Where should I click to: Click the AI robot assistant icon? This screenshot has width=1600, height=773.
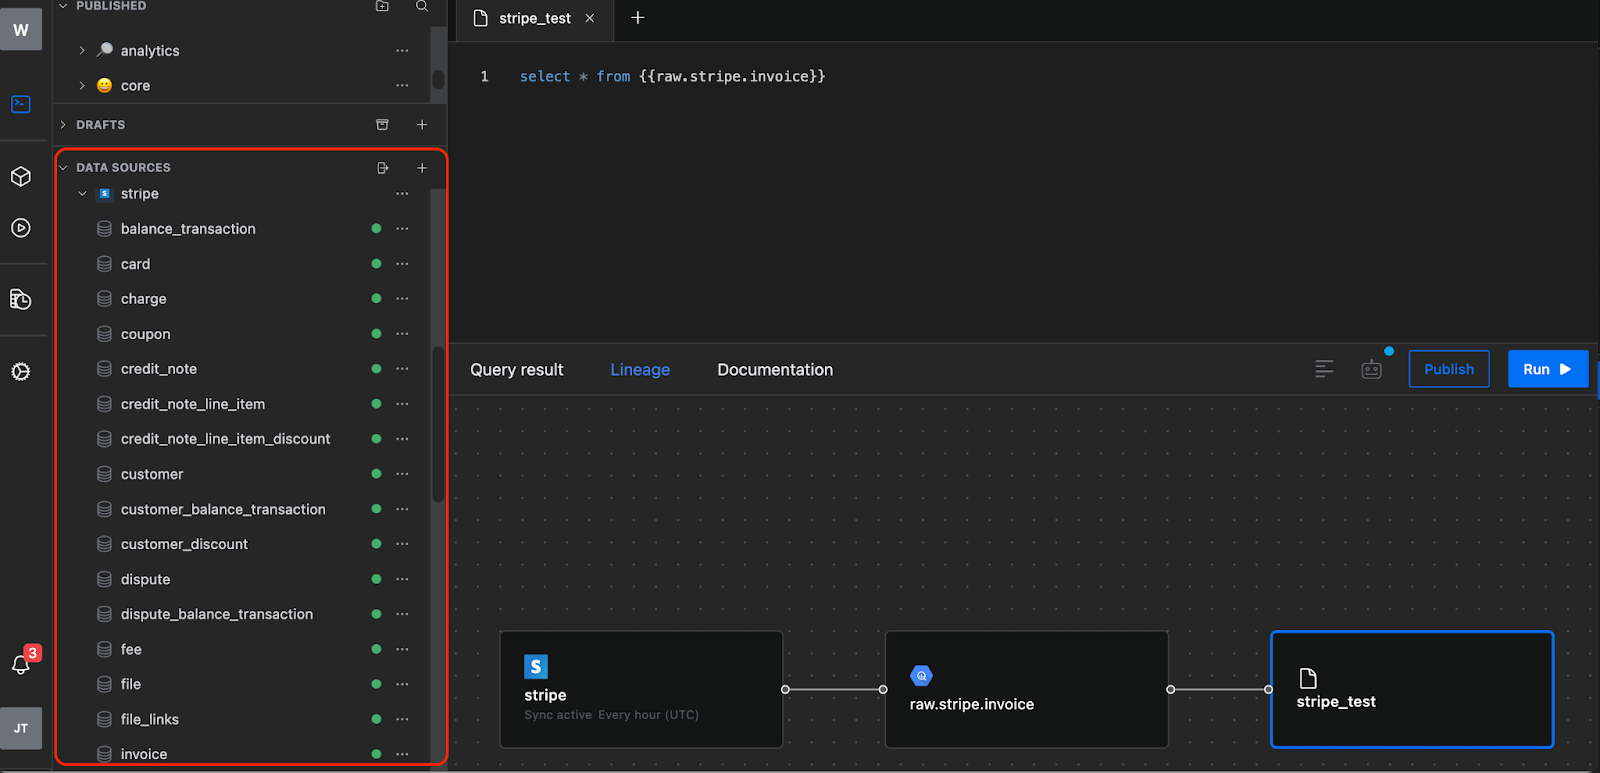1371,370
